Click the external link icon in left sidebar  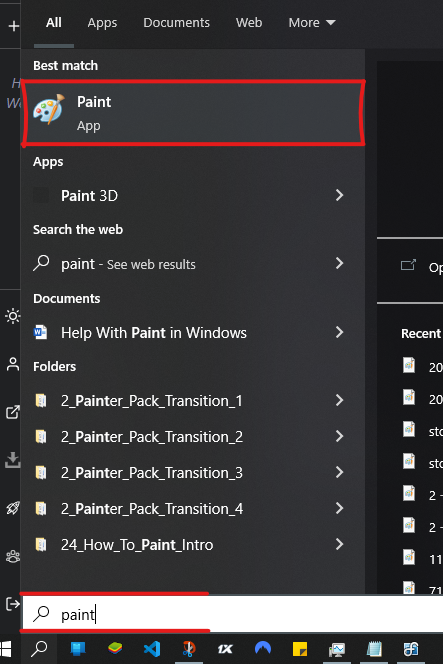[13, 412]
